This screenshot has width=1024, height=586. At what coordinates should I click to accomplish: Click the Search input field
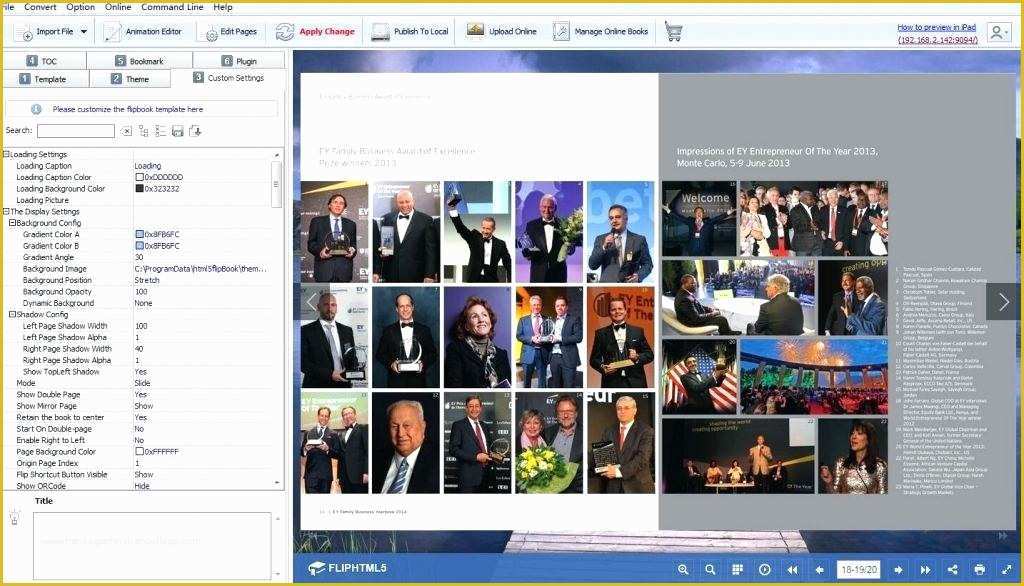point(76,131)
